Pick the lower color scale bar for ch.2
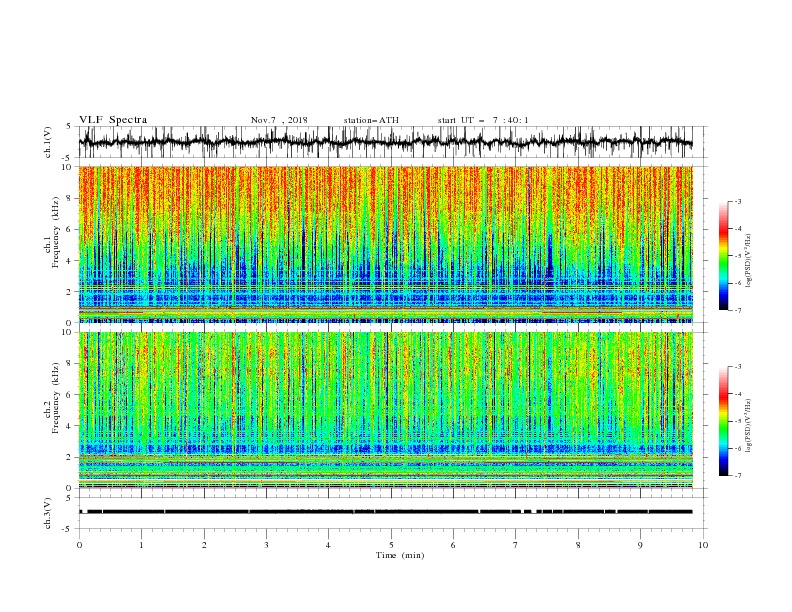This screenshot has width=792, height=612. pos(723,421)
